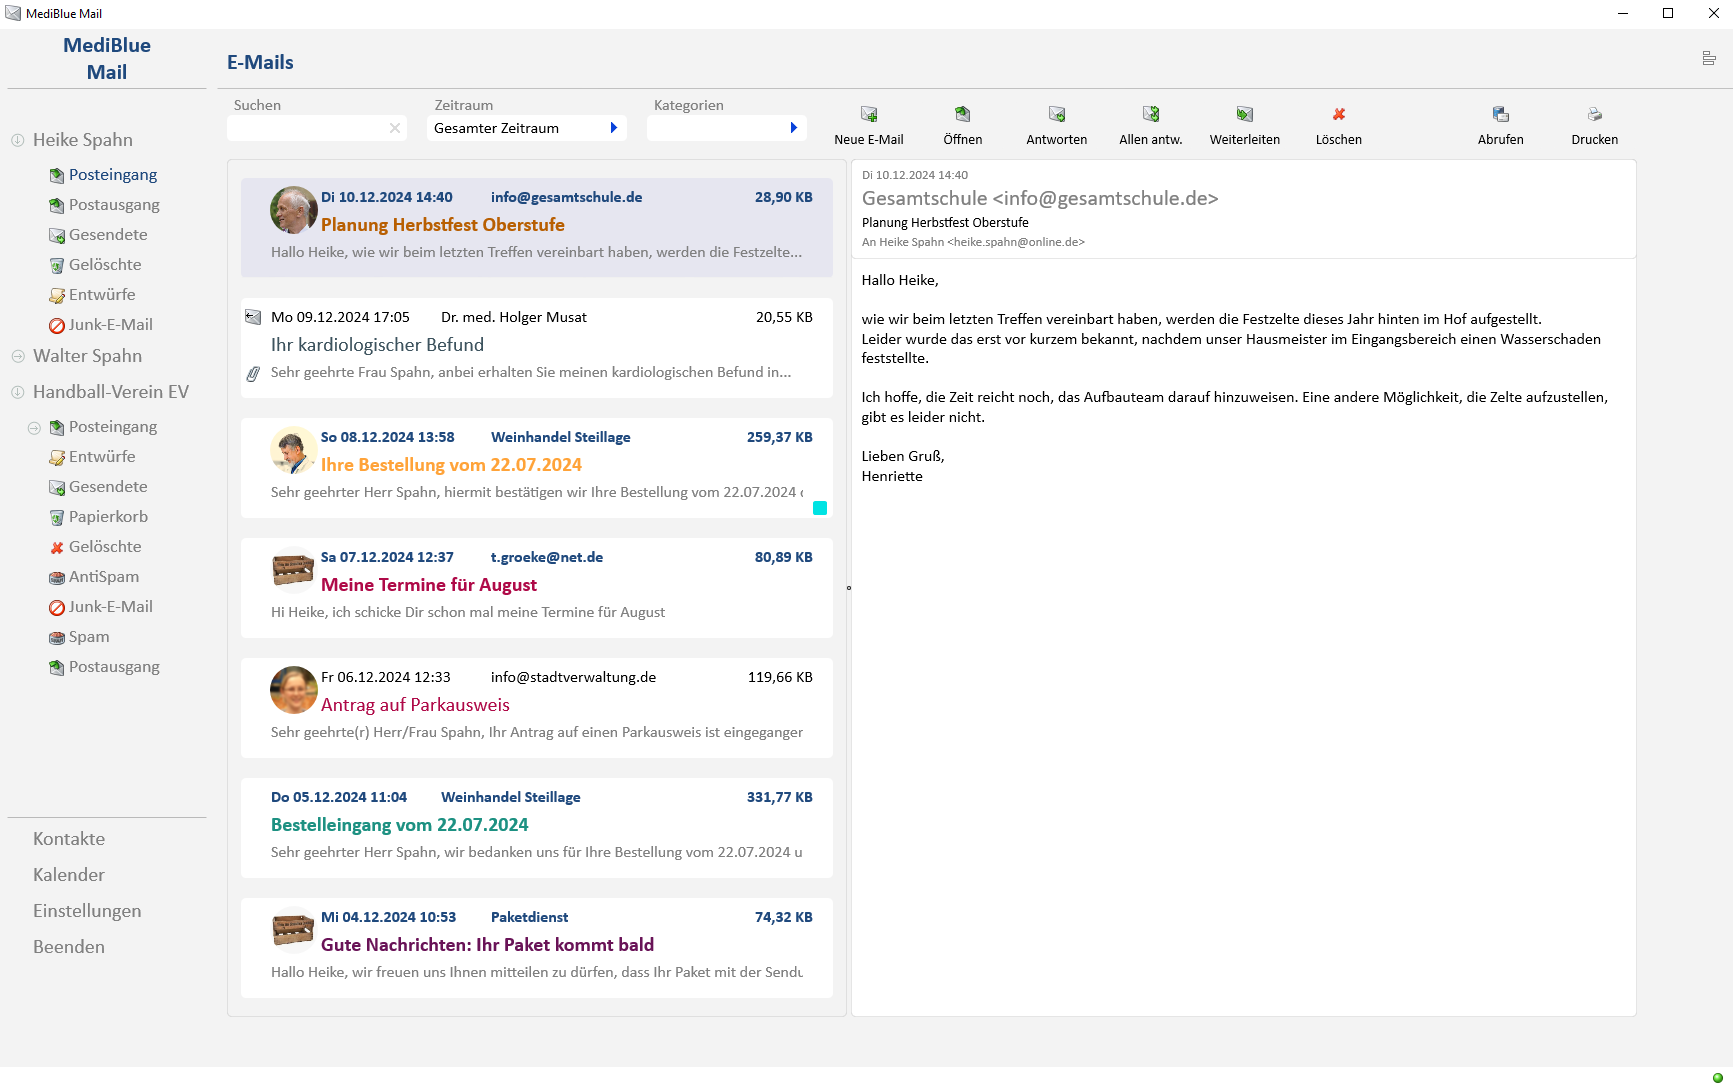Select email Antrag auf Parkausweis
The height and width of the screenshot is (1087, 1733).
click(537, 707)
